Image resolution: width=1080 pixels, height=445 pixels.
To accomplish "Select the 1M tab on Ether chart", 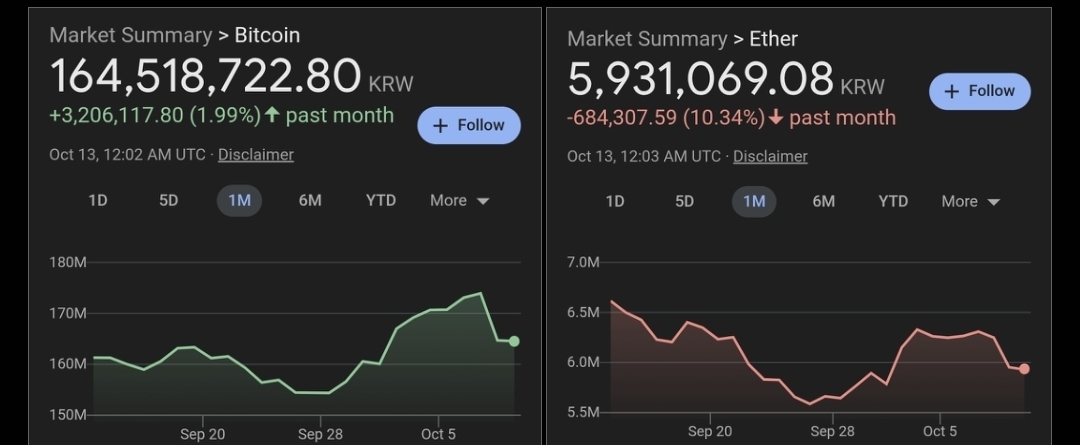I will click(x=754, y=202).
